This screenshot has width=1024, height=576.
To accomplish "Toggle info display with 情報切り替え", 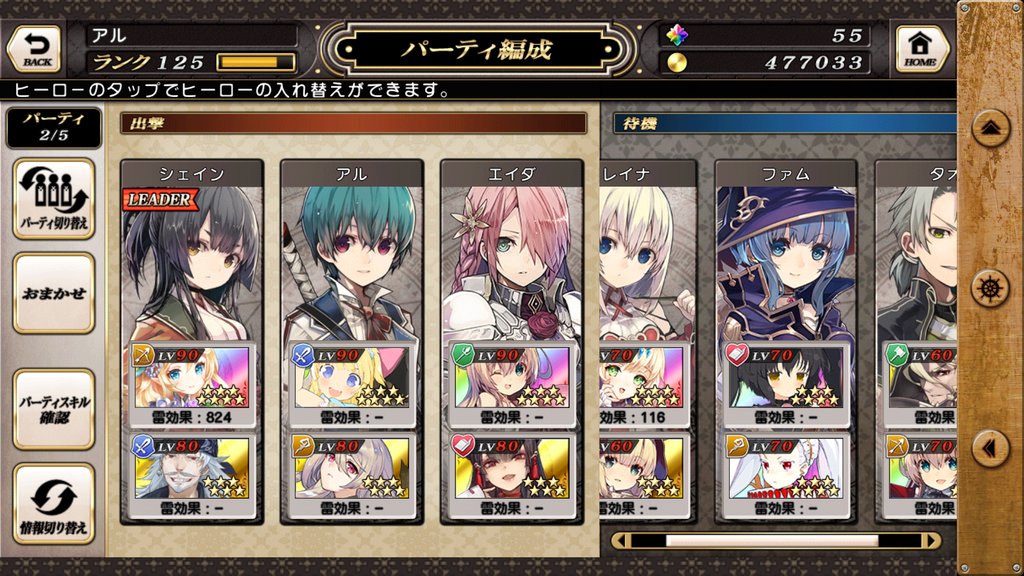I will pos(54,504).
